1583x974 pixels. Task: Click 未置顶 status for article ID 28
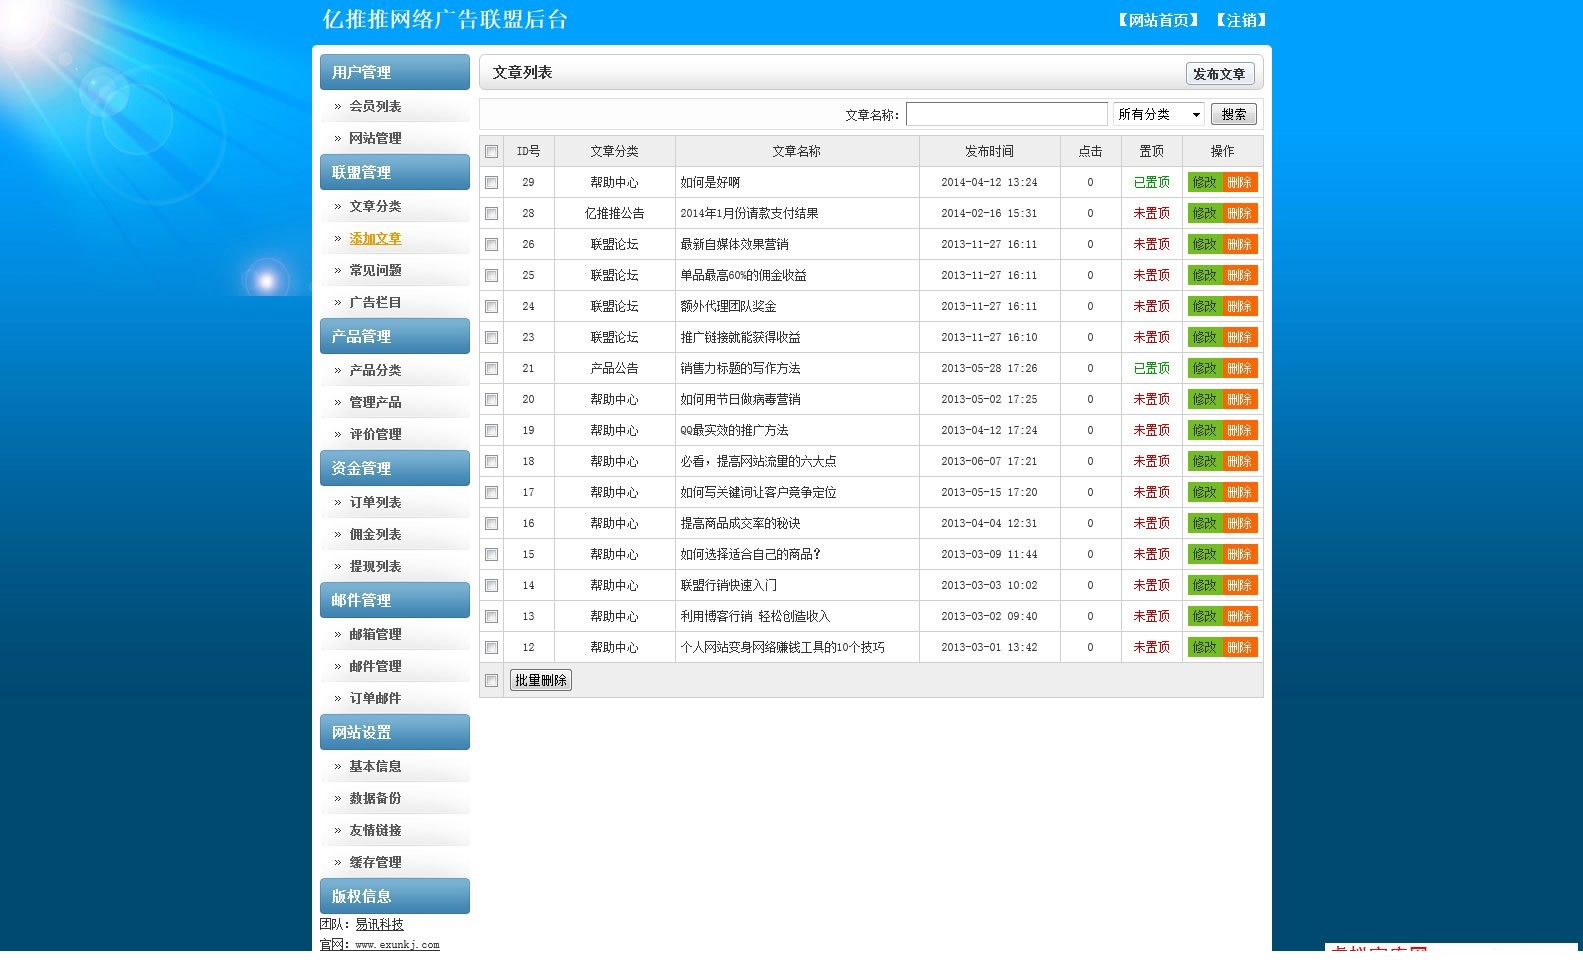1151,213
